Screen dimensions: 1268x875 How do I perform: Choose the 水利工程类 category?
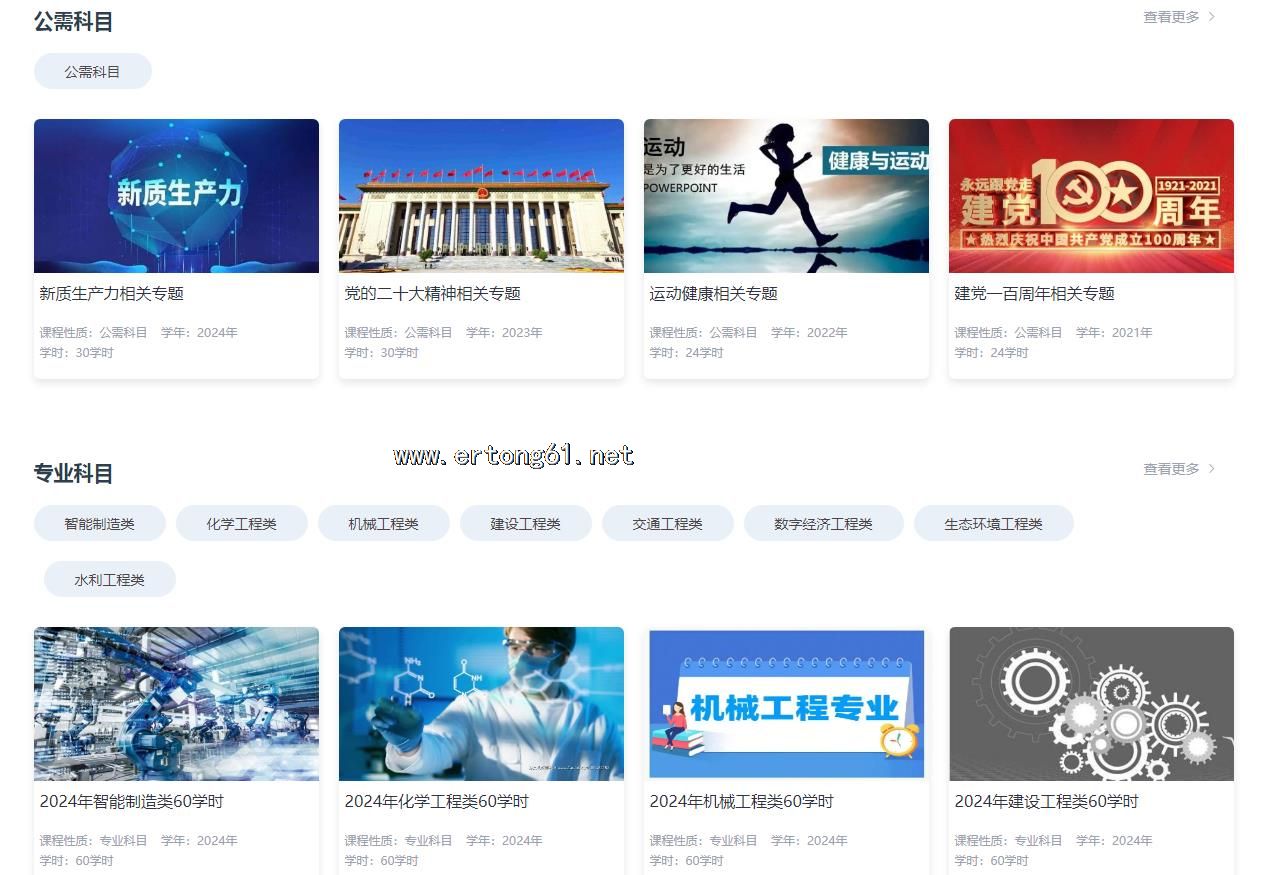pos(109,580)
